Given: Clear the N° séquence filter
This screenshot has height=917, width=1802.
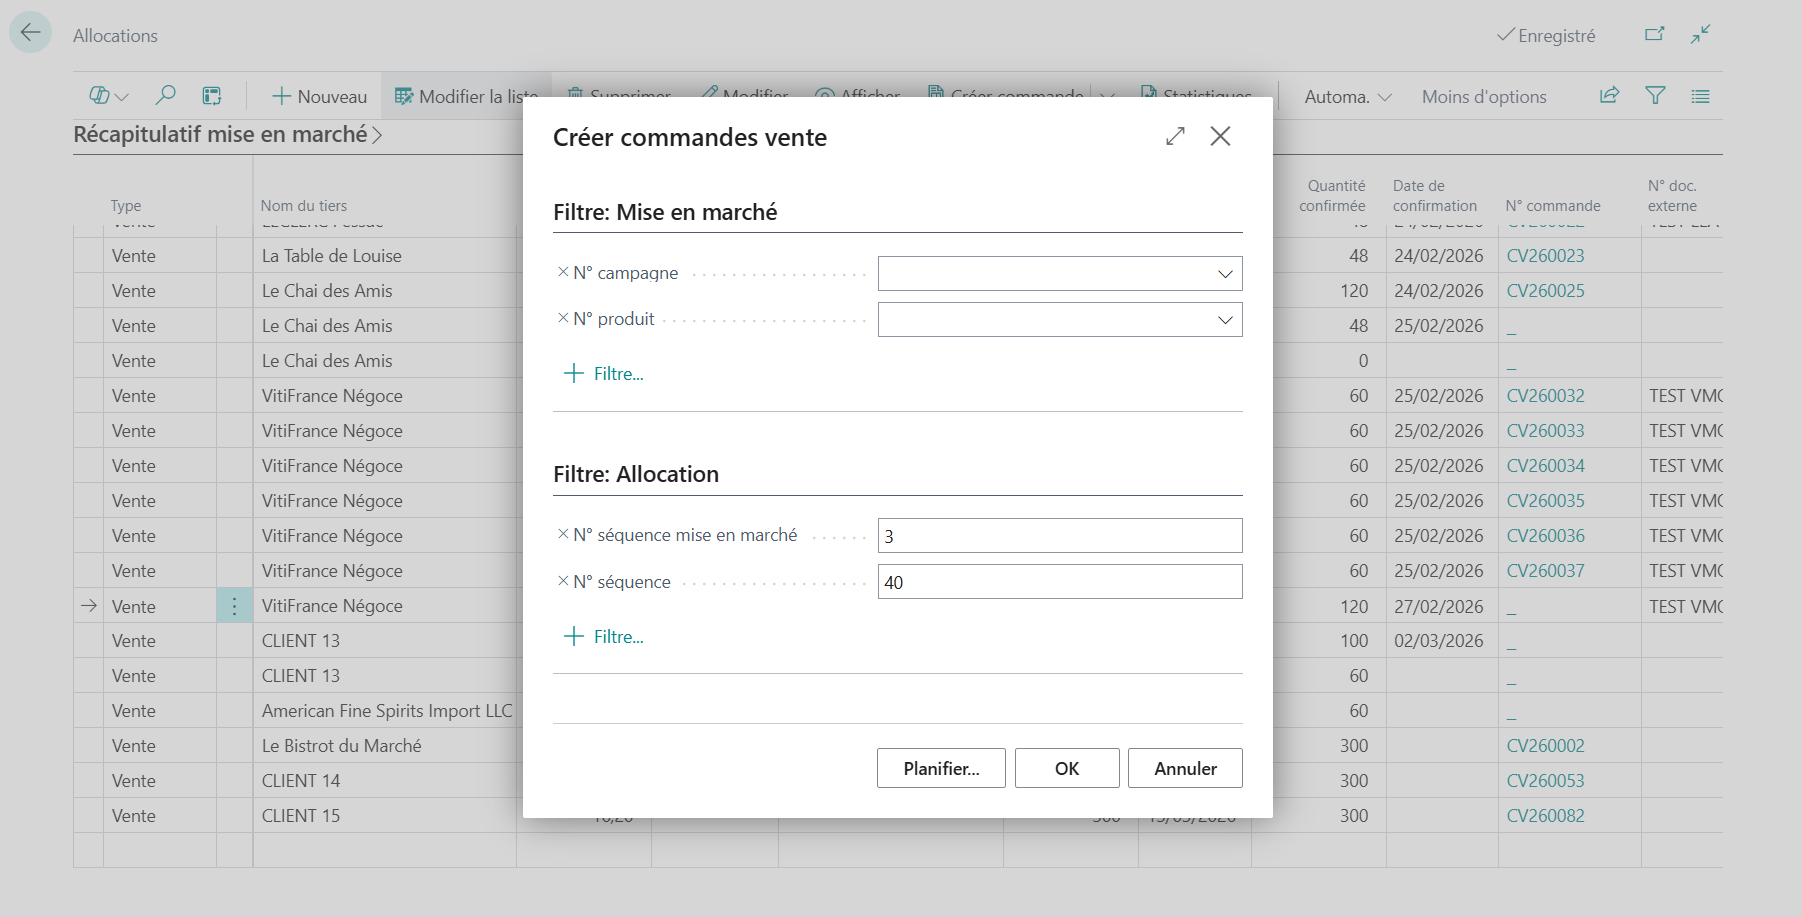Looking at the screenshot, I should tap(563, 581).
